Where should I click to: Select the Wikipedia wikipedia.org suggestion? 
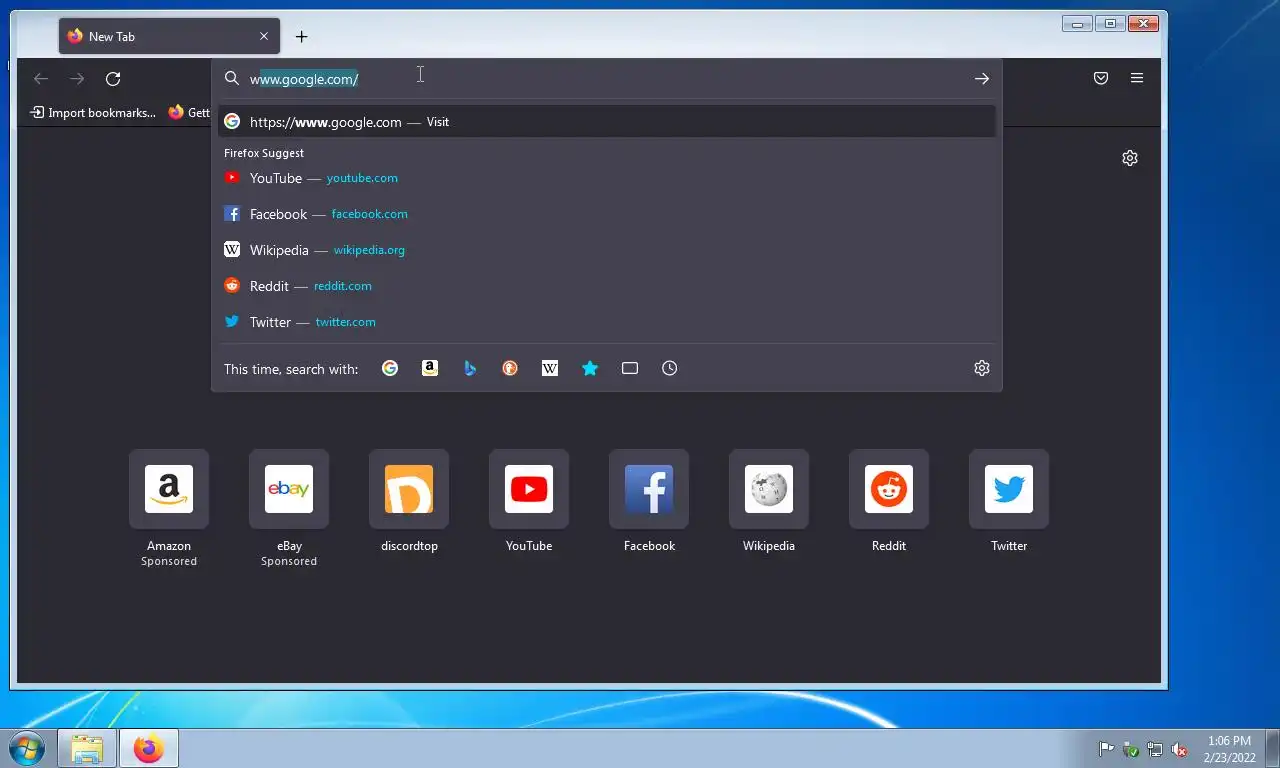coord(607,250)
